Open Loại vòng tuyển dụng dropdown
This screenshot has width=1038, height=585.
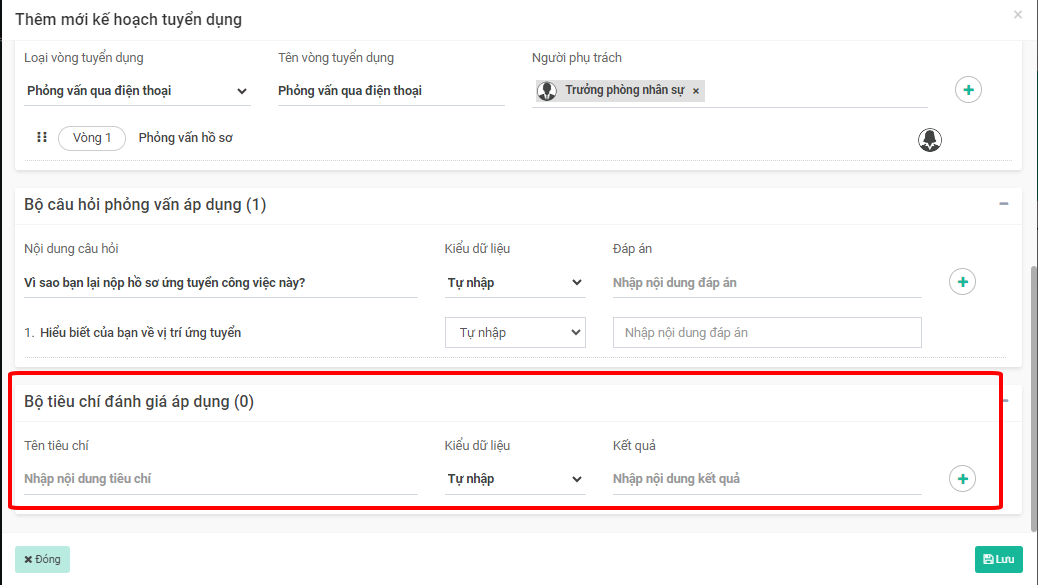click(137, 91)
